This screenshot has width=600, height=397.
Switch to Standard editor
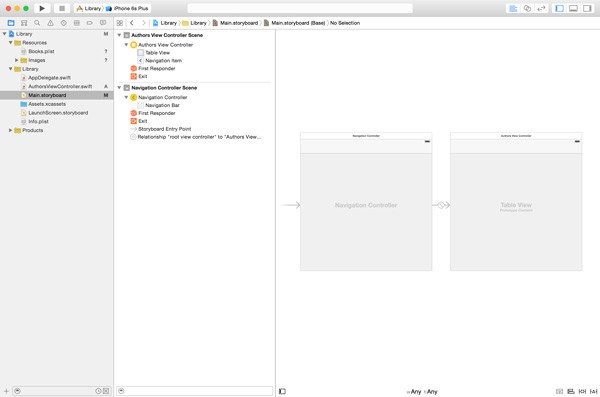(x=513, y=8)
